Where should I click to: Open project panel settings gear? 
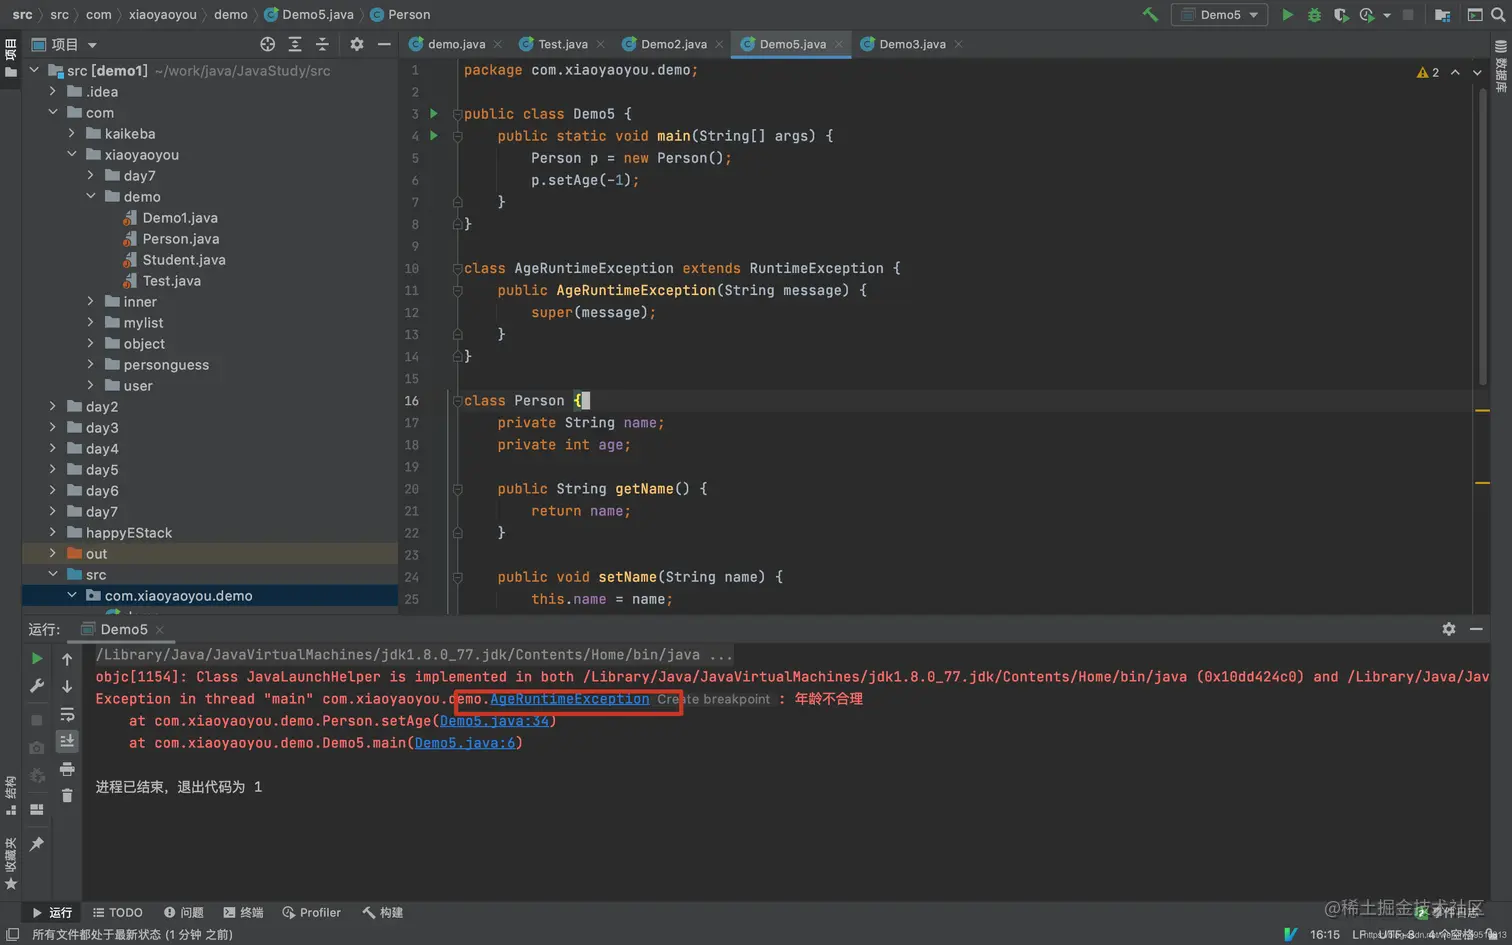[357, 44]
